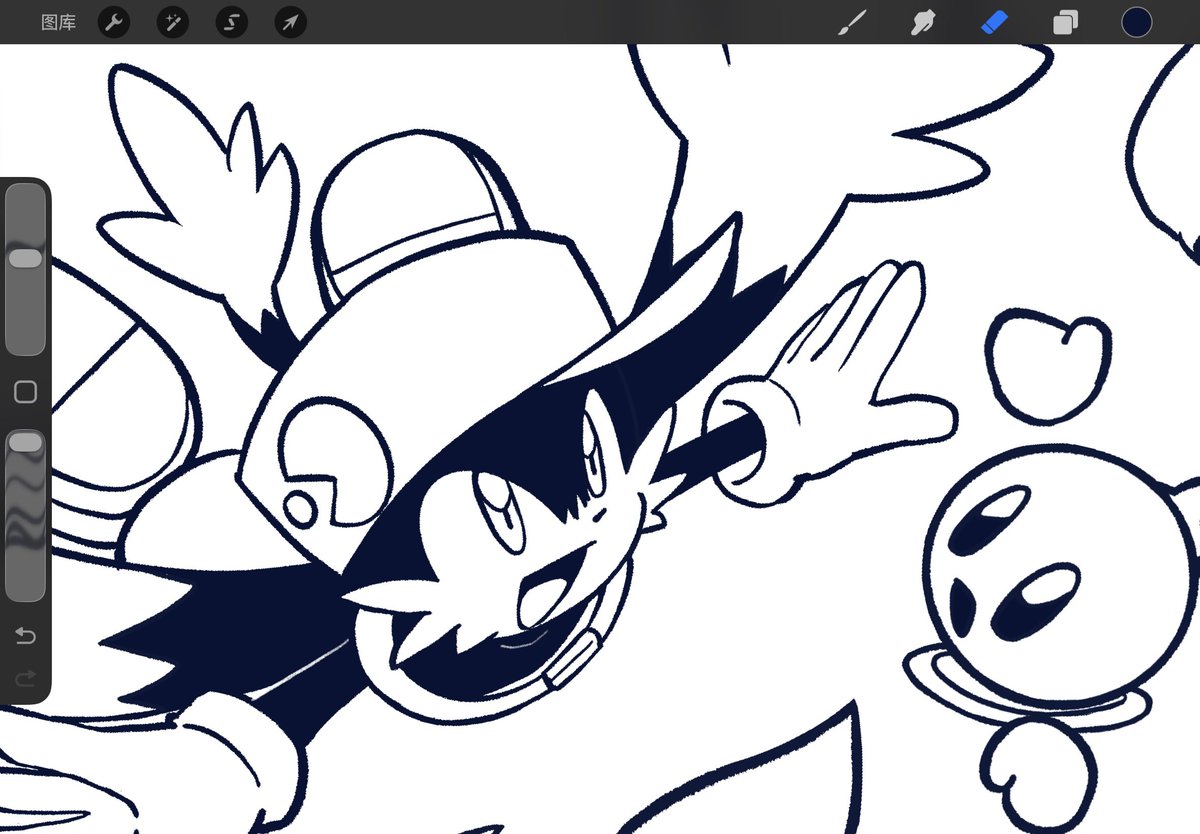Open the active color picker circle
This screenshot has height=834, width=1200.
[x=1136, y=22]
